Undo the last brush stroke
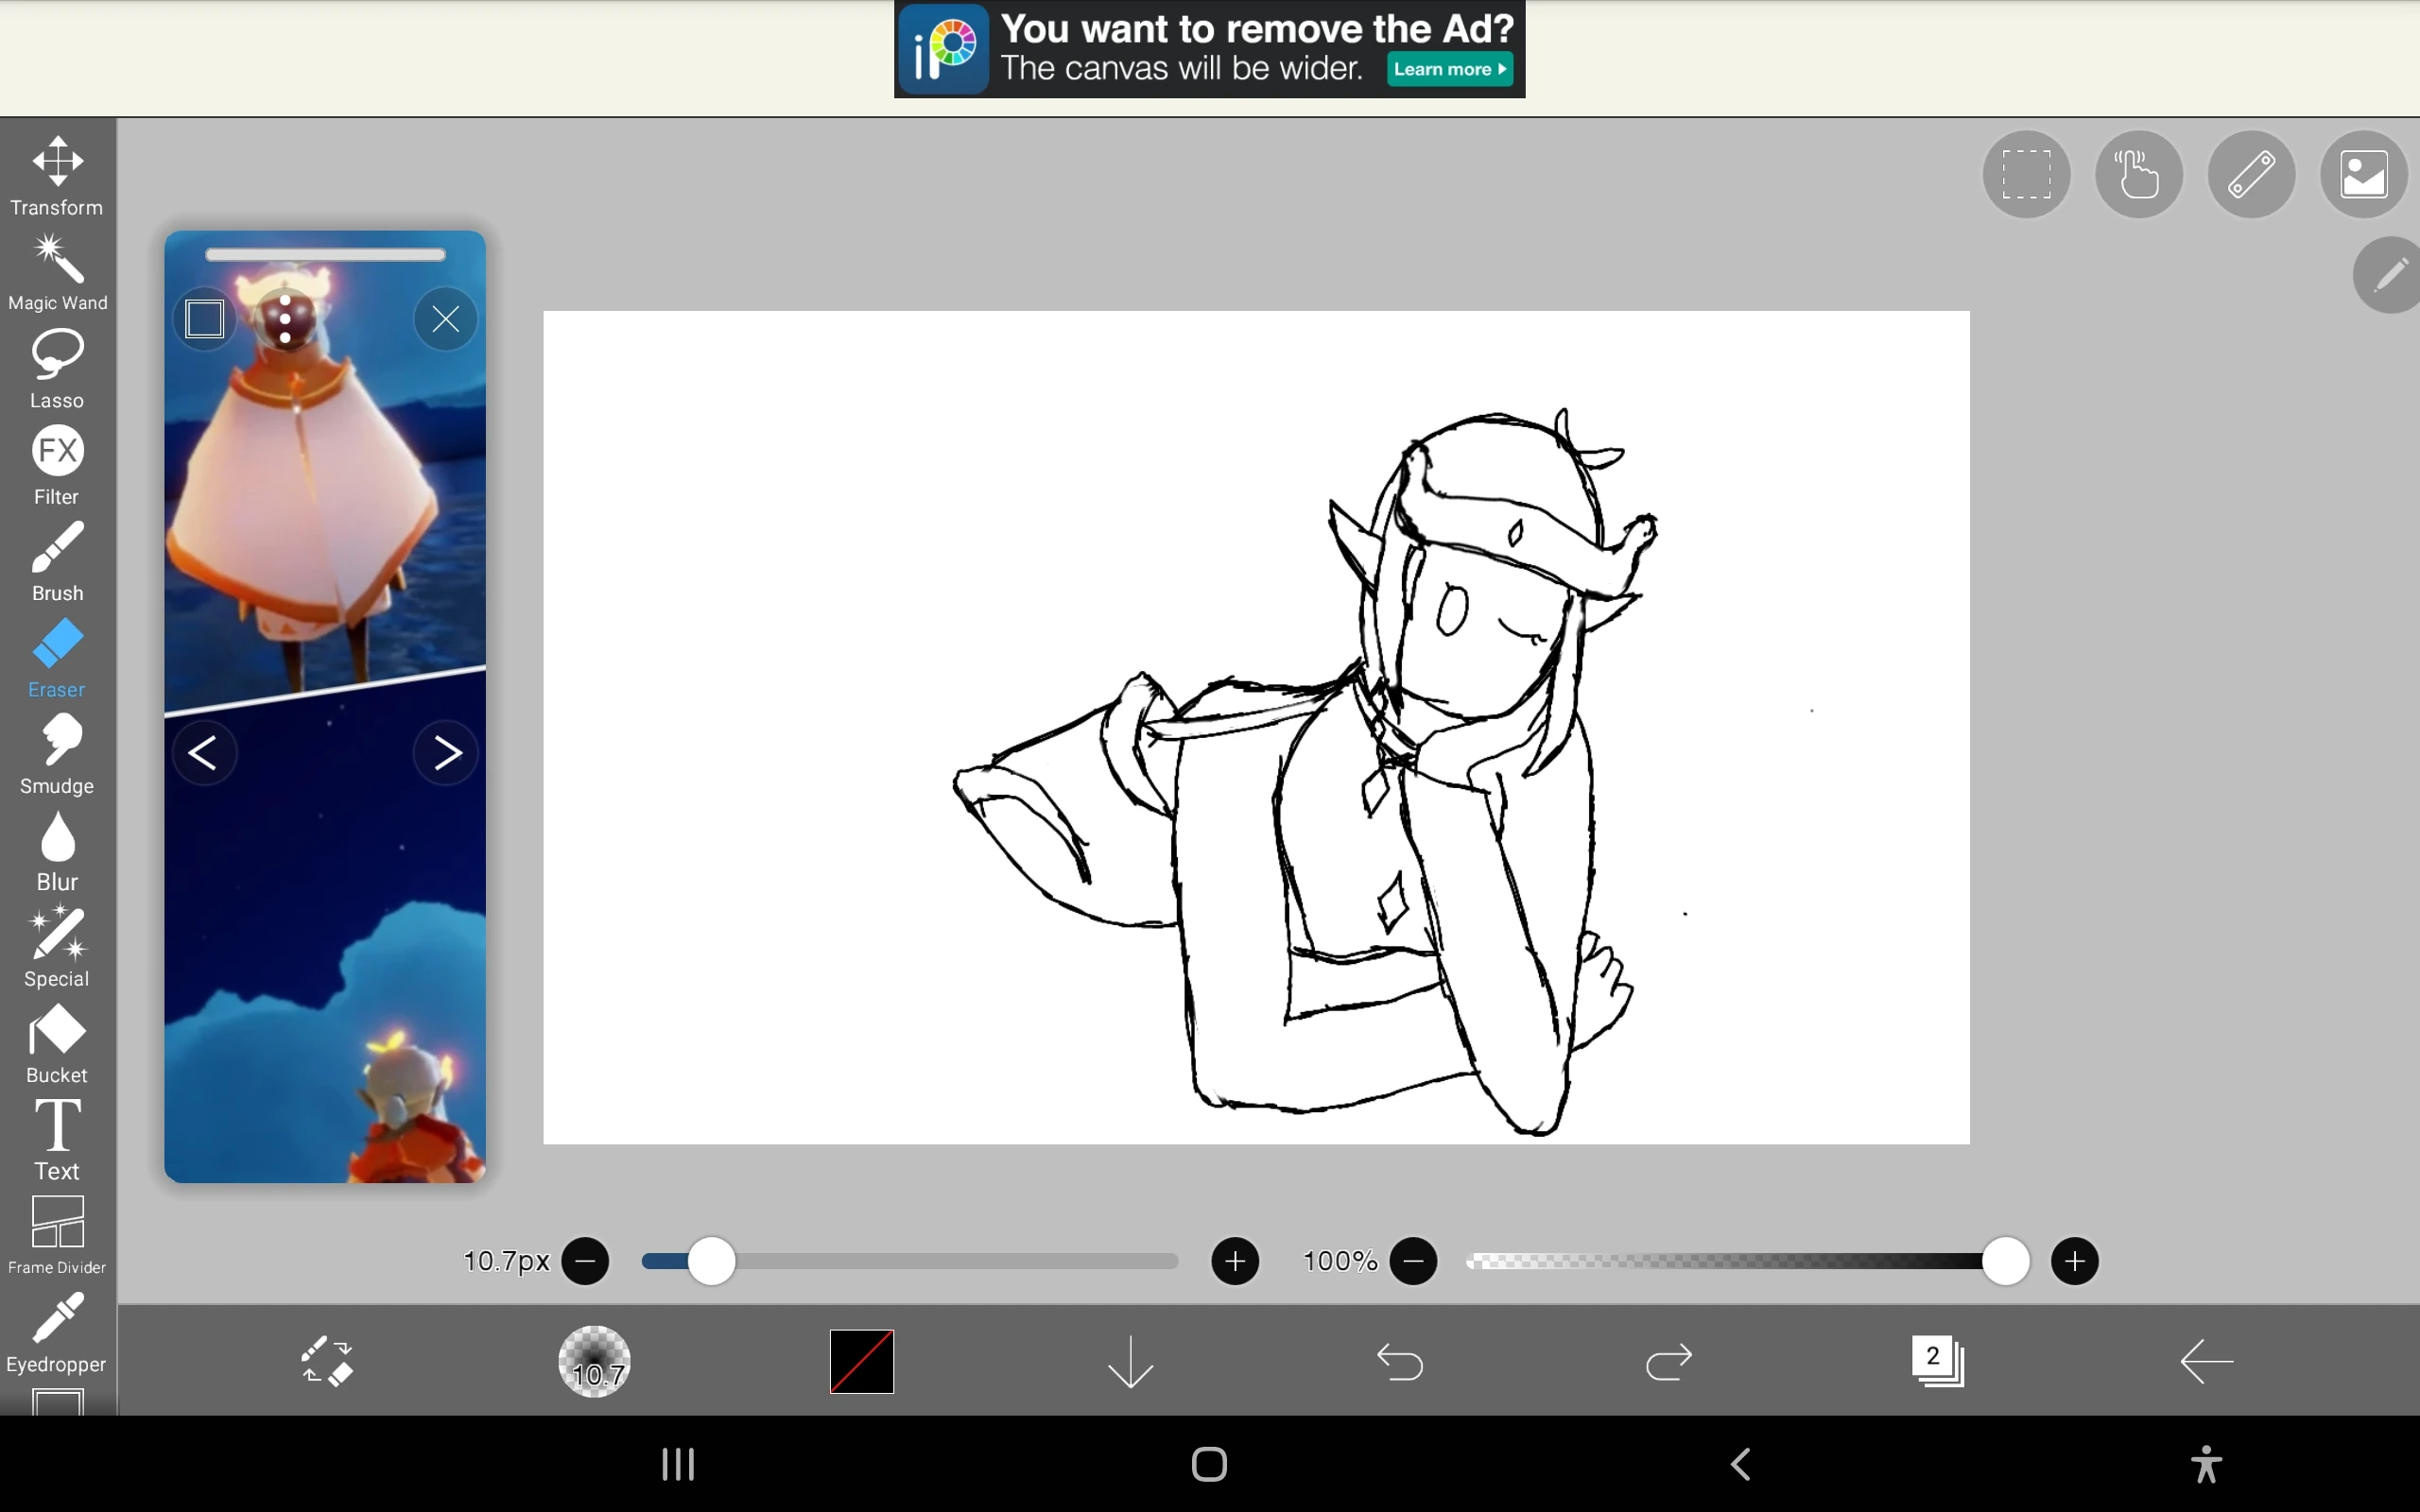The width and height of the screenshot is (2420, 1512). pyautogui.click(x=1398, y=1361)
